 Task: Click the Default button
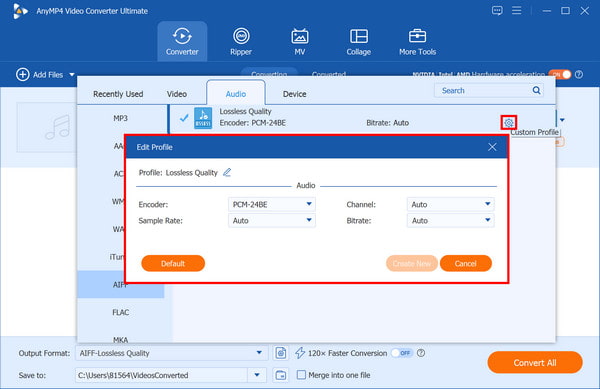tap(173, 263)
